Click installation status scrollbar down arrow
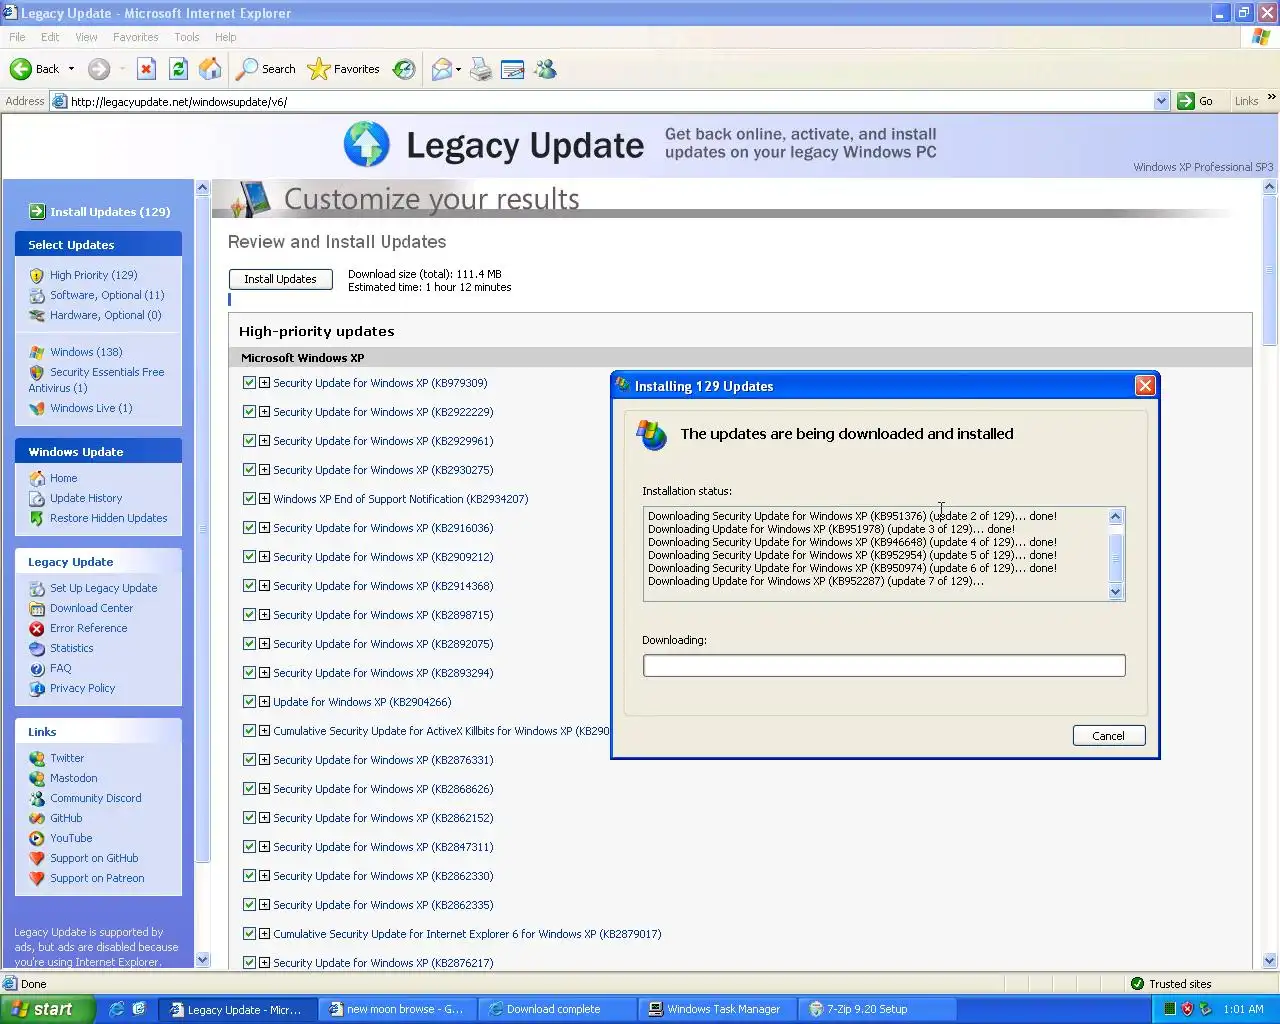 click(x=1116, y=592)
